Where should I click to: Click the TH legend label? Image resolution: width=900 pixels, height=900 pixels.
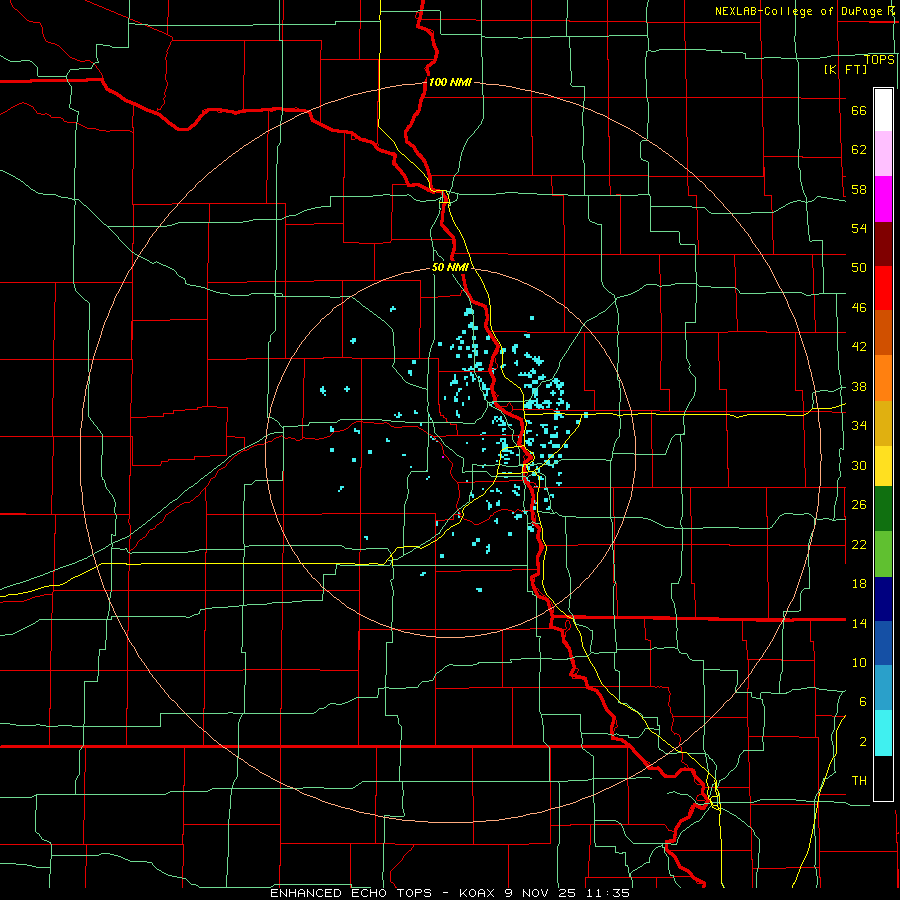(859, 781)
